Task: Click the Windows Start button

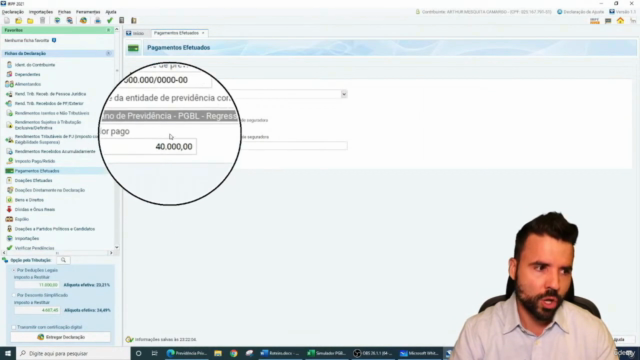Action: (8, 353)
